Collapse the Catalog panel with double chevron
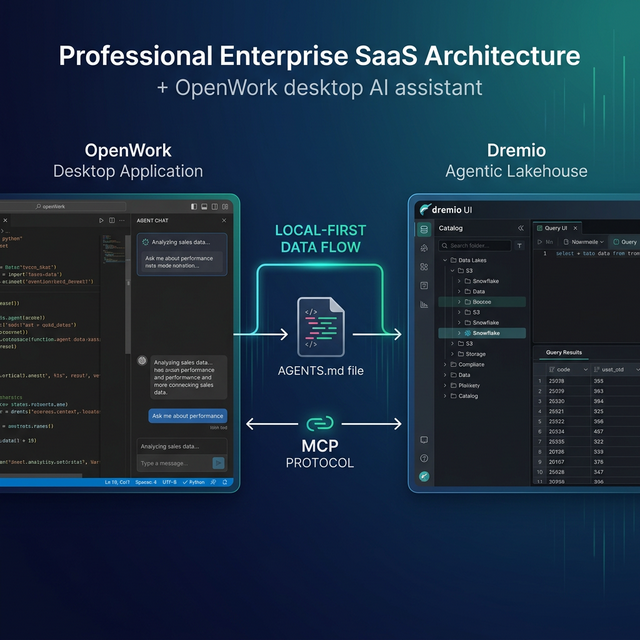This screenshot has height=640, width=640. point(520,228)
